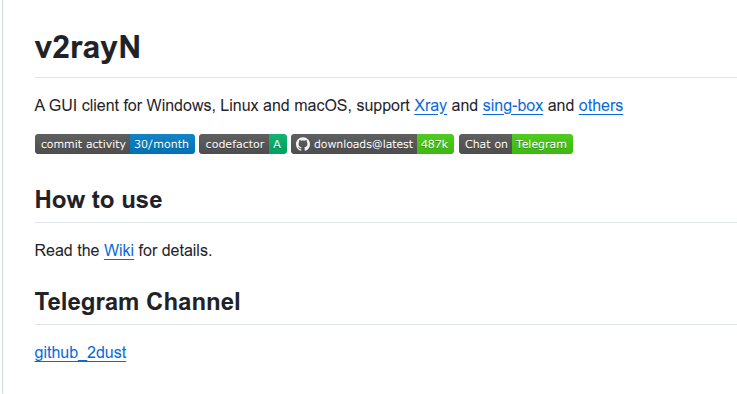Click the How to use heading
Image resolution: width=737 pixels, height=394 pixels.
tap(99, 199)
